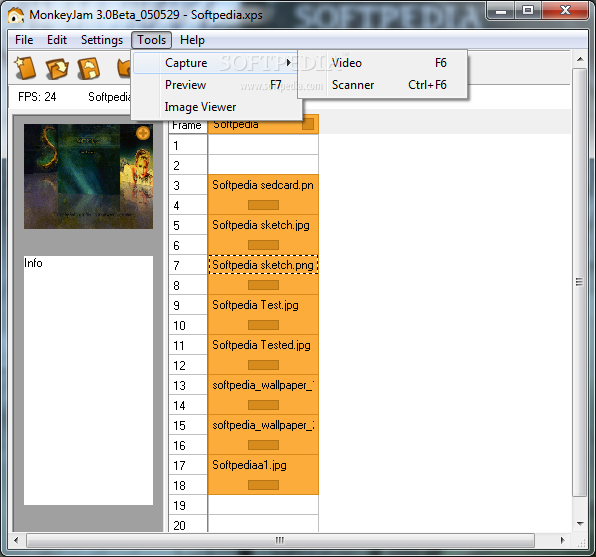
Task: Click the horizontal scrollbar right arrow
Action: [563, 540]
